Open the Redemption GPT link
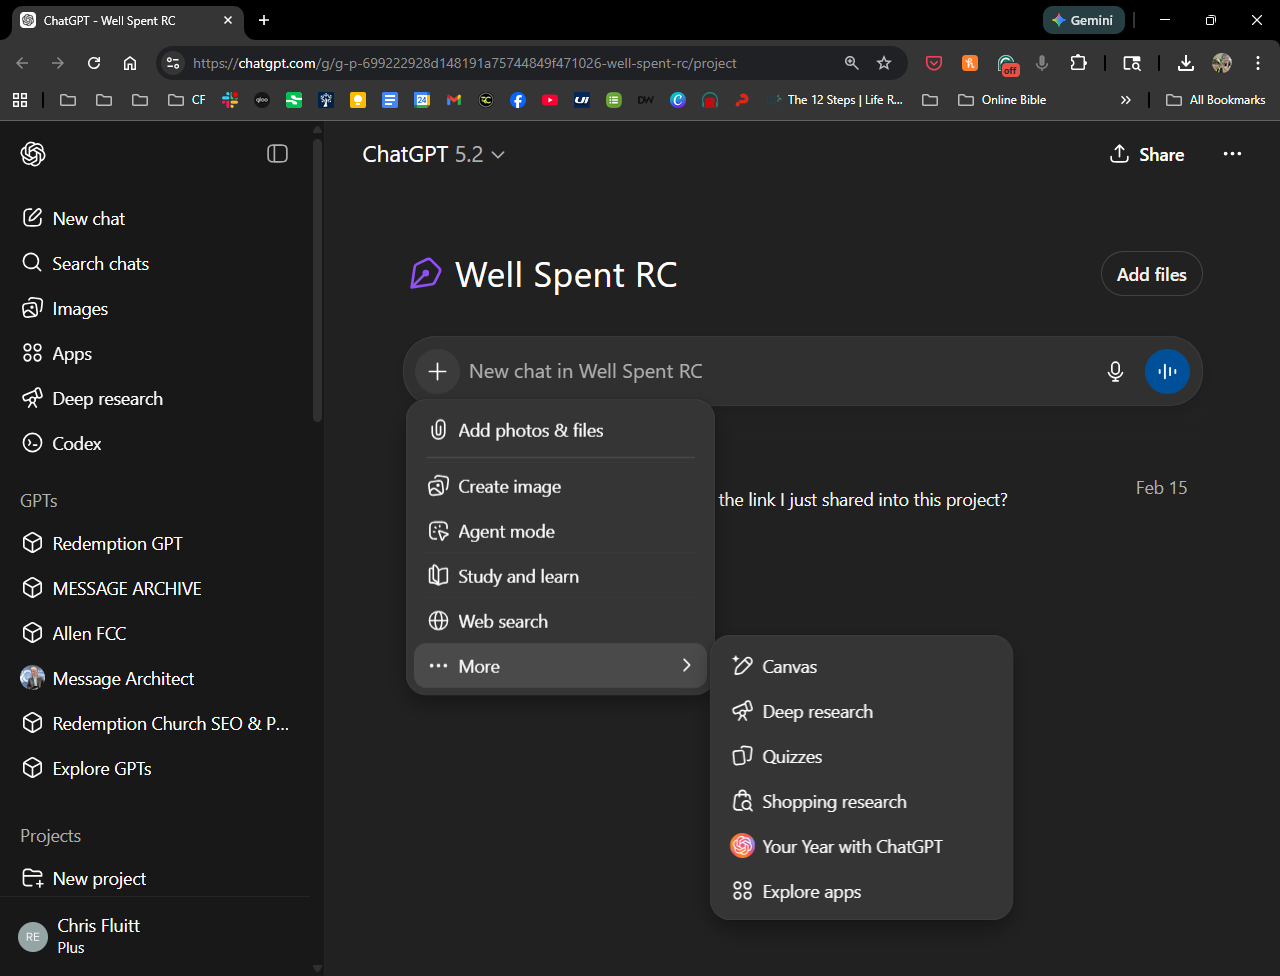 point(117,544)
